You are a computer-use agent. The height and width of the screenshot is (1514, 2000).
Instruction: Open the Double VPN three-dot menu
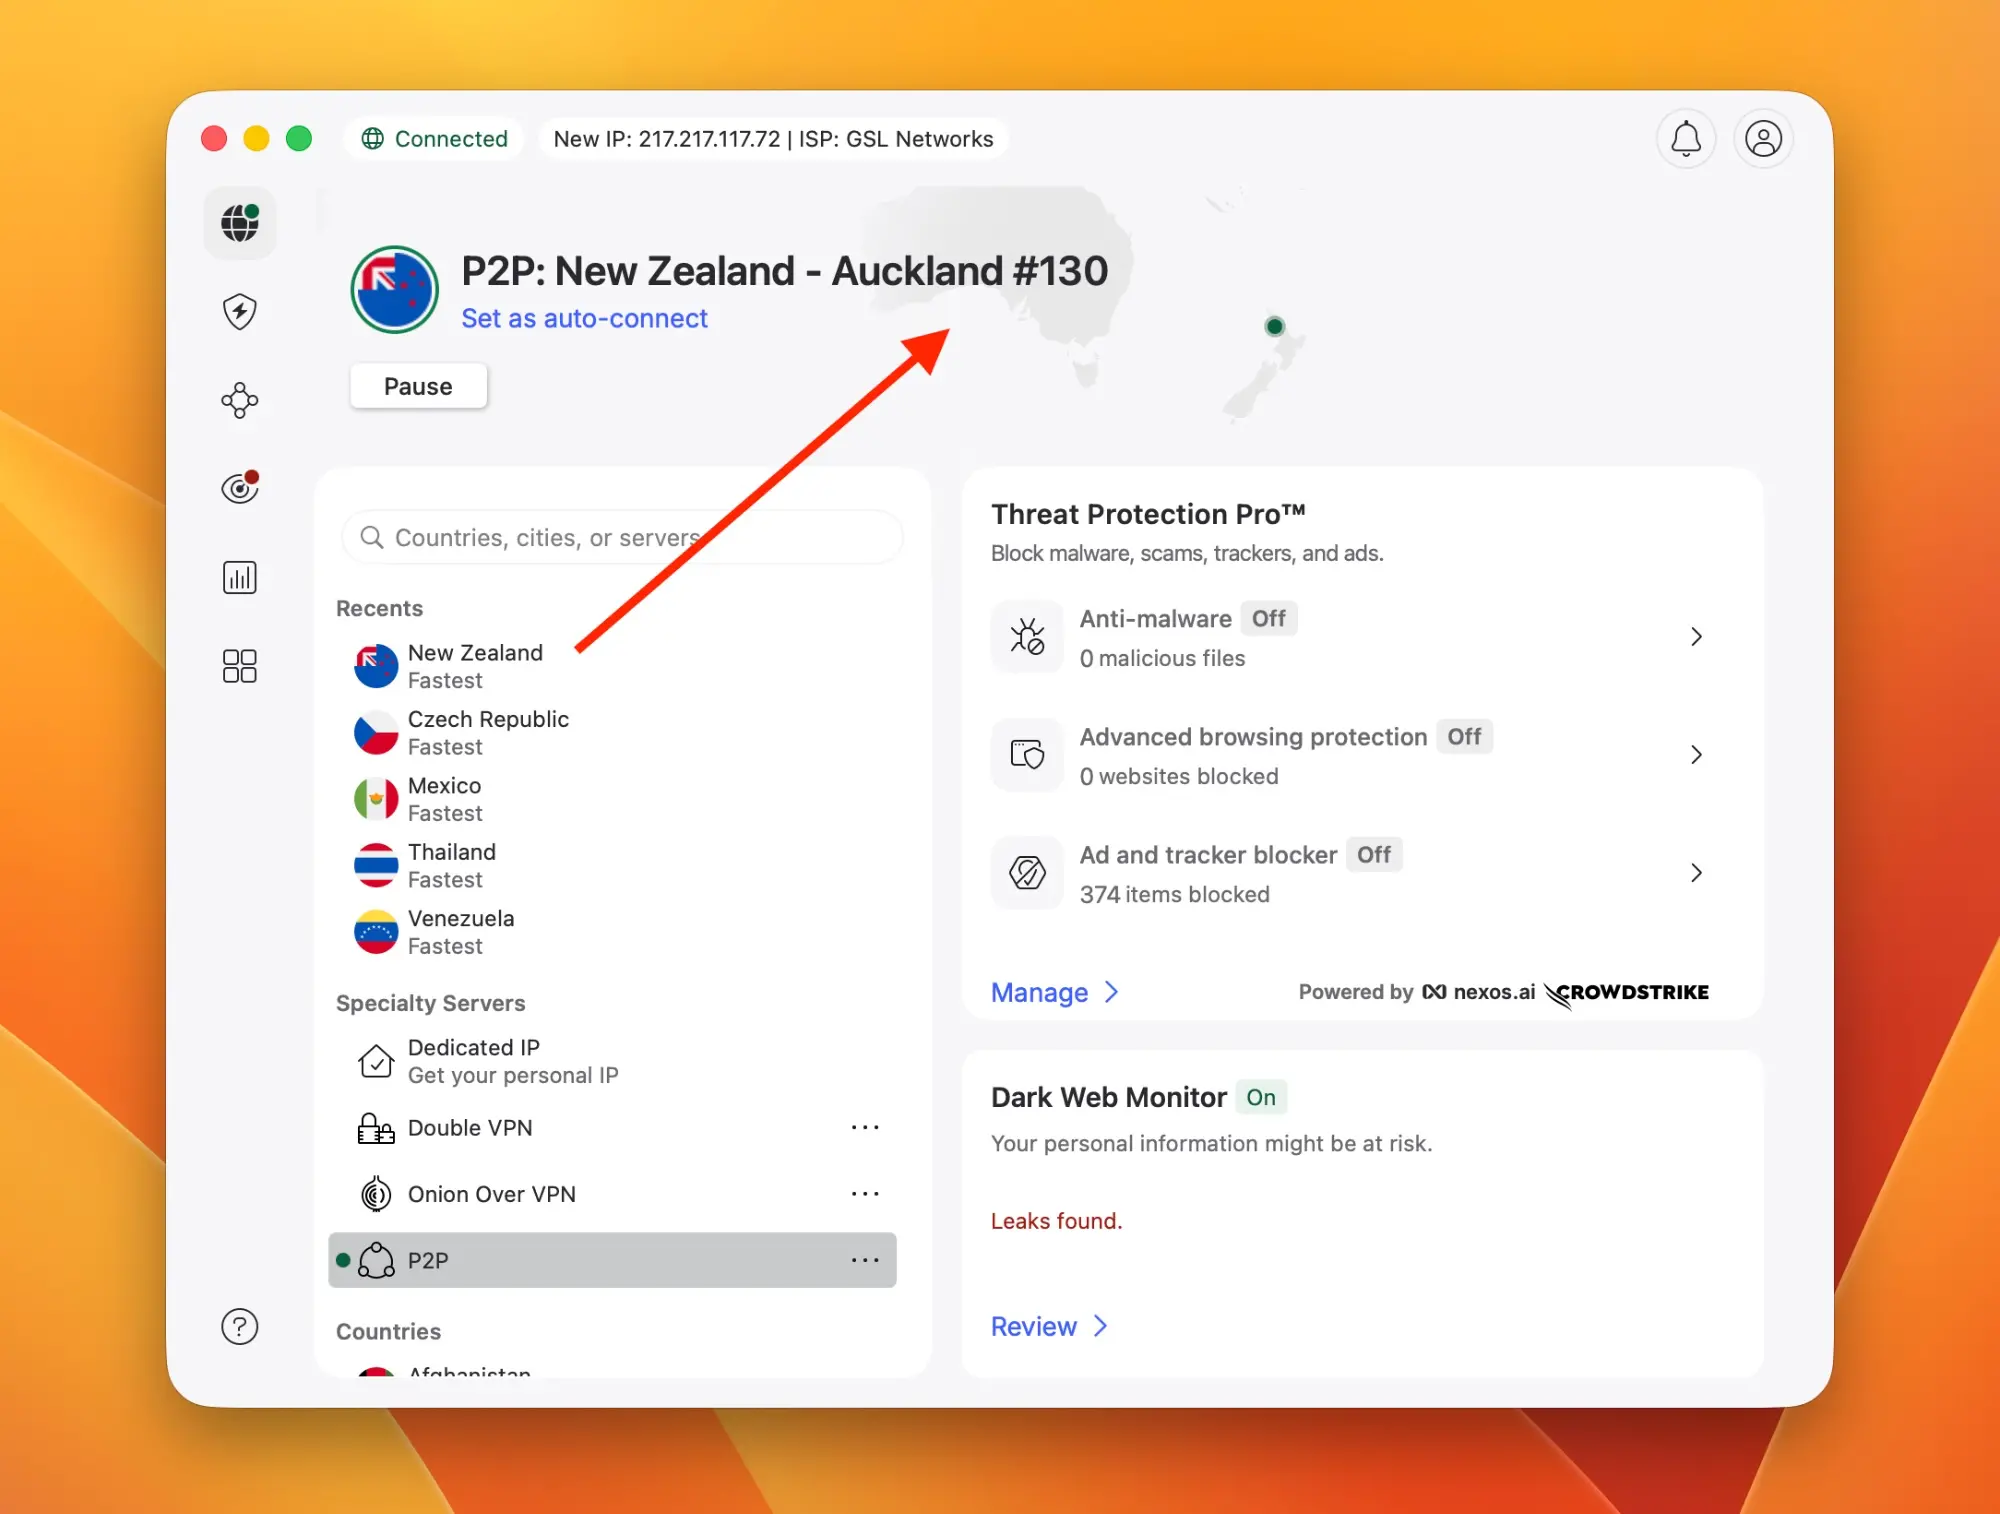pos(865,1127)
